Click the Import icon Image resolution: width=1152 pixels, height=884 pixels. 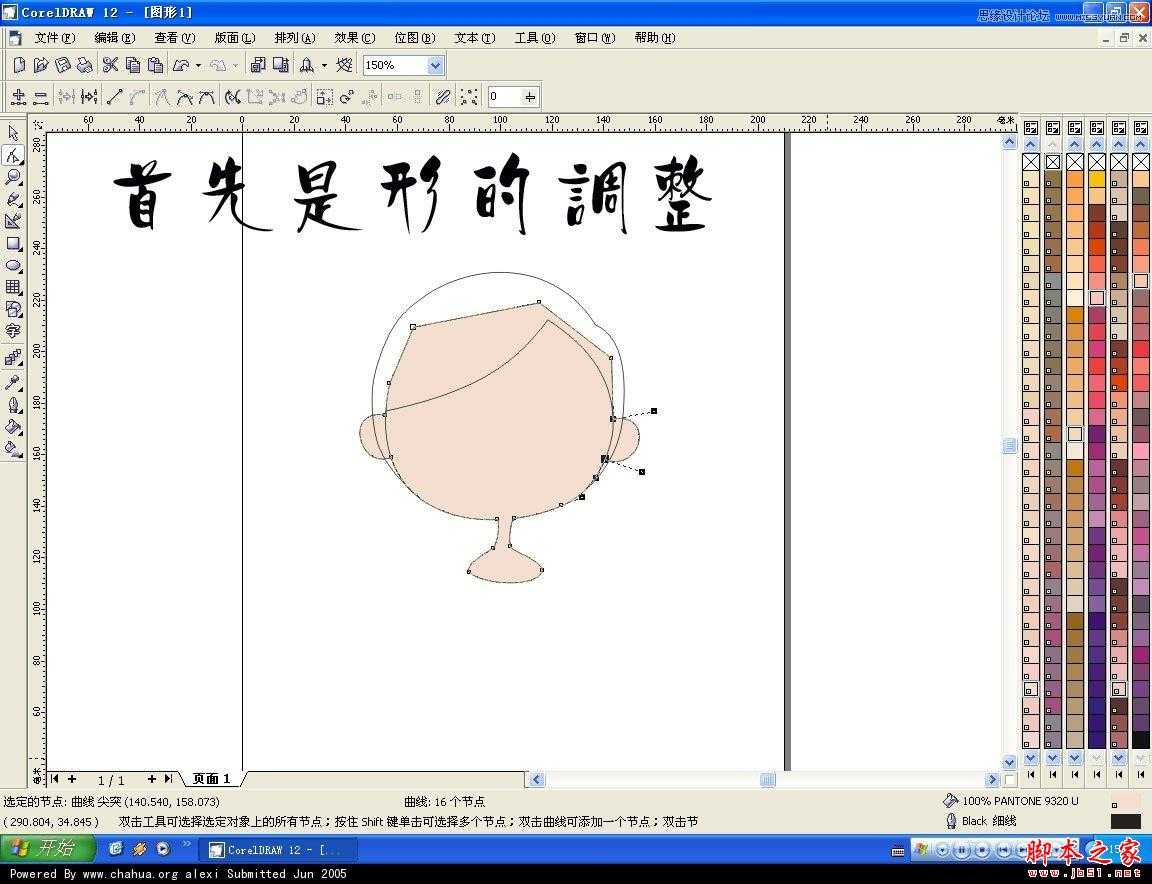(257, 65)
